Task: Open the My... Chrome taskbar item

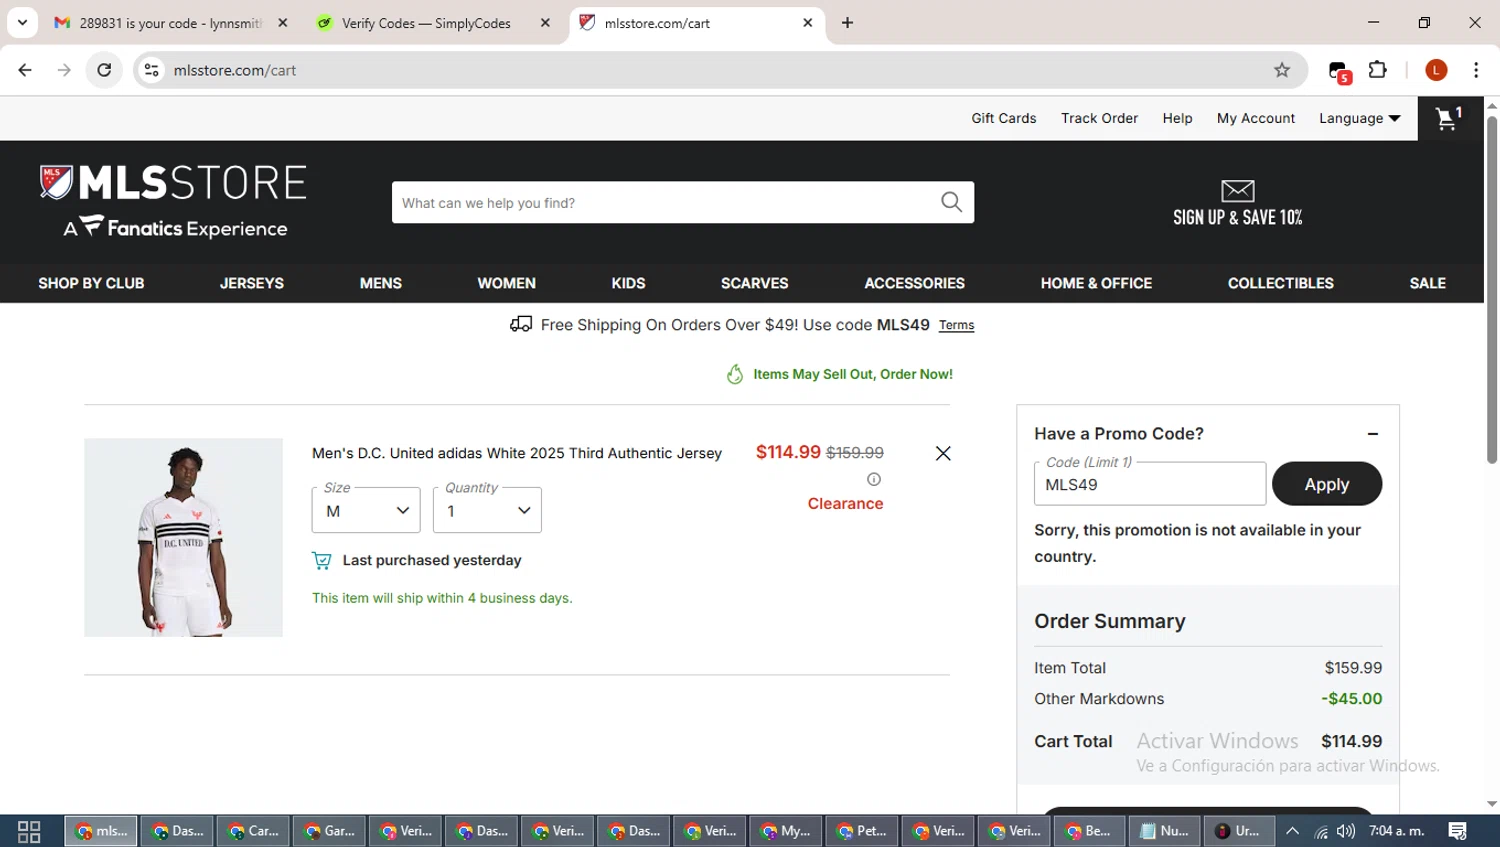Action: [786, 831]
